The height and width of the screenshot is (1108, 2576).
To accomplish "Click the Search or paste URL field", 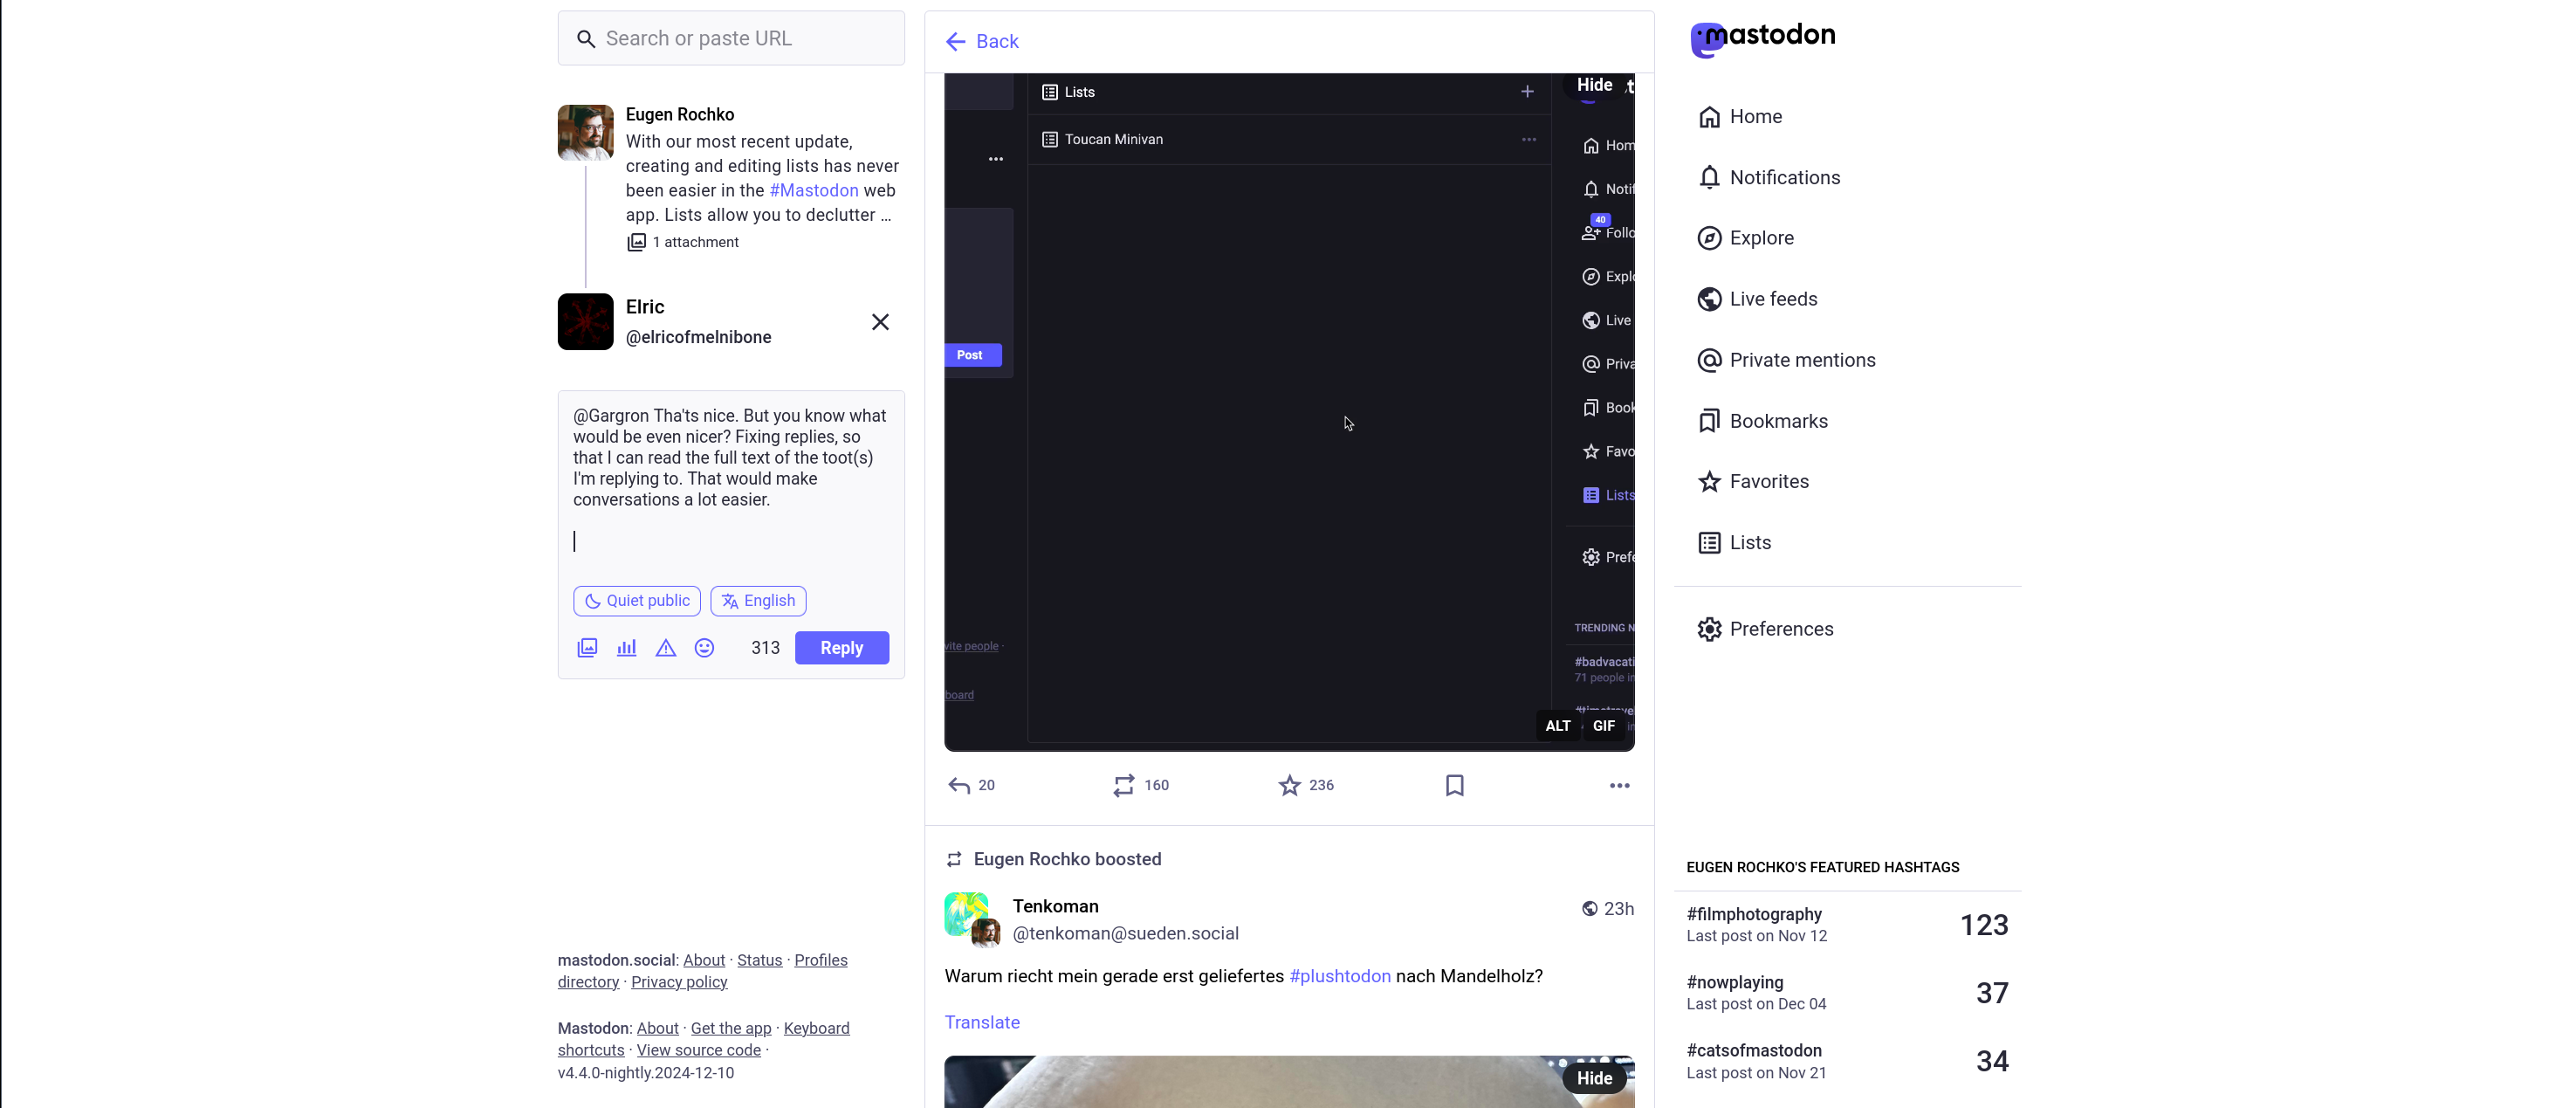I will (731, 38).
